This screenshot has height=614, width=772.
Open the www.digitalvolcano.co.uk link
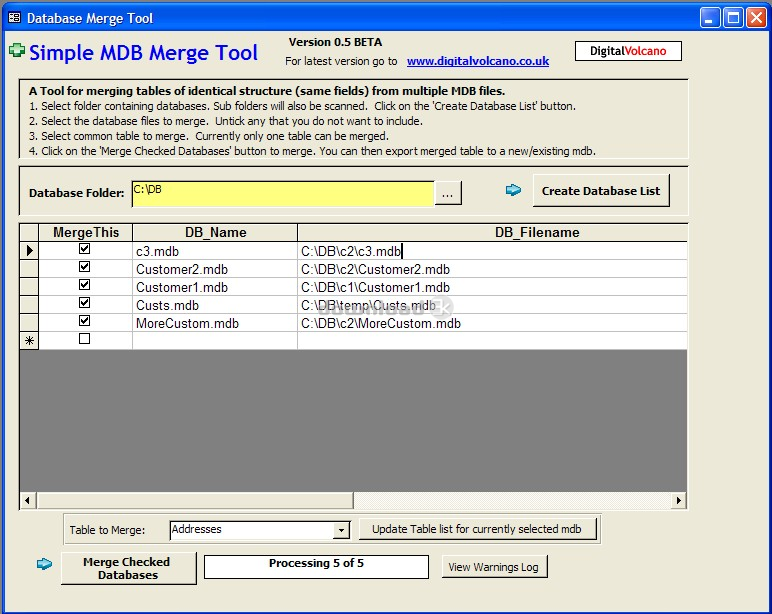[477, 61]
